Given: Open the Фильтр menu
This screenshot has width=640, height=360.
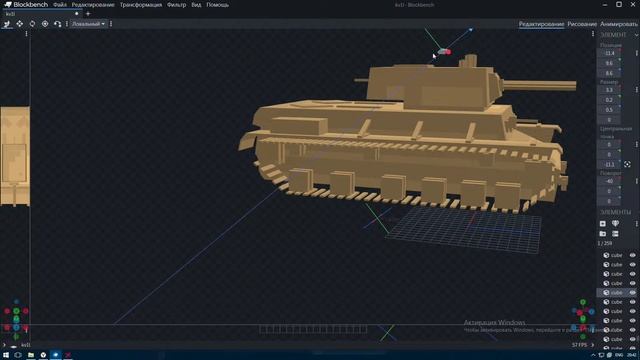Looking at the screenshot, I should (176, 5).
